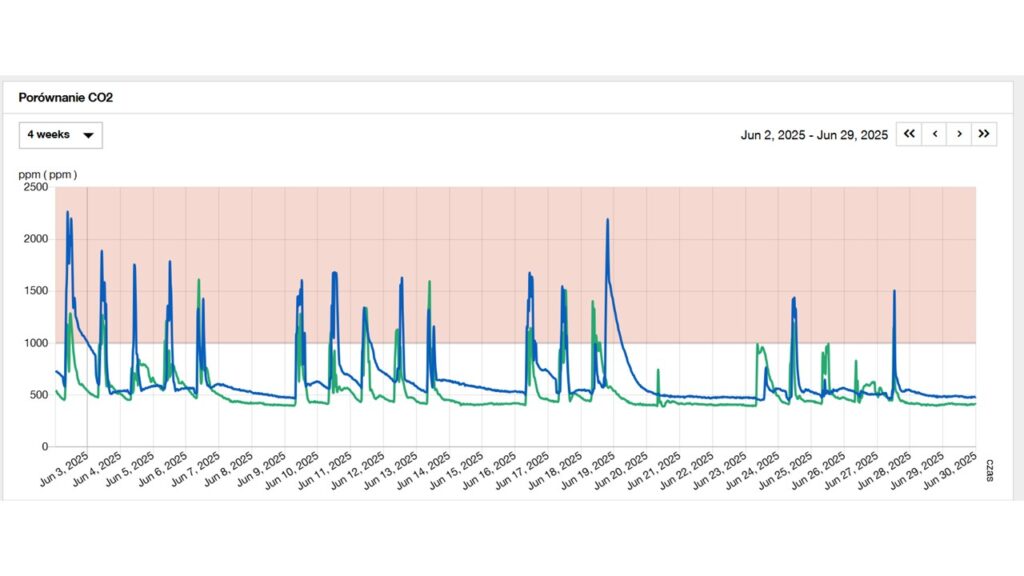Jump to latest period with double-right arrow
The height and width of the screenshot is (576, 1024).
[x=984, y=134]
